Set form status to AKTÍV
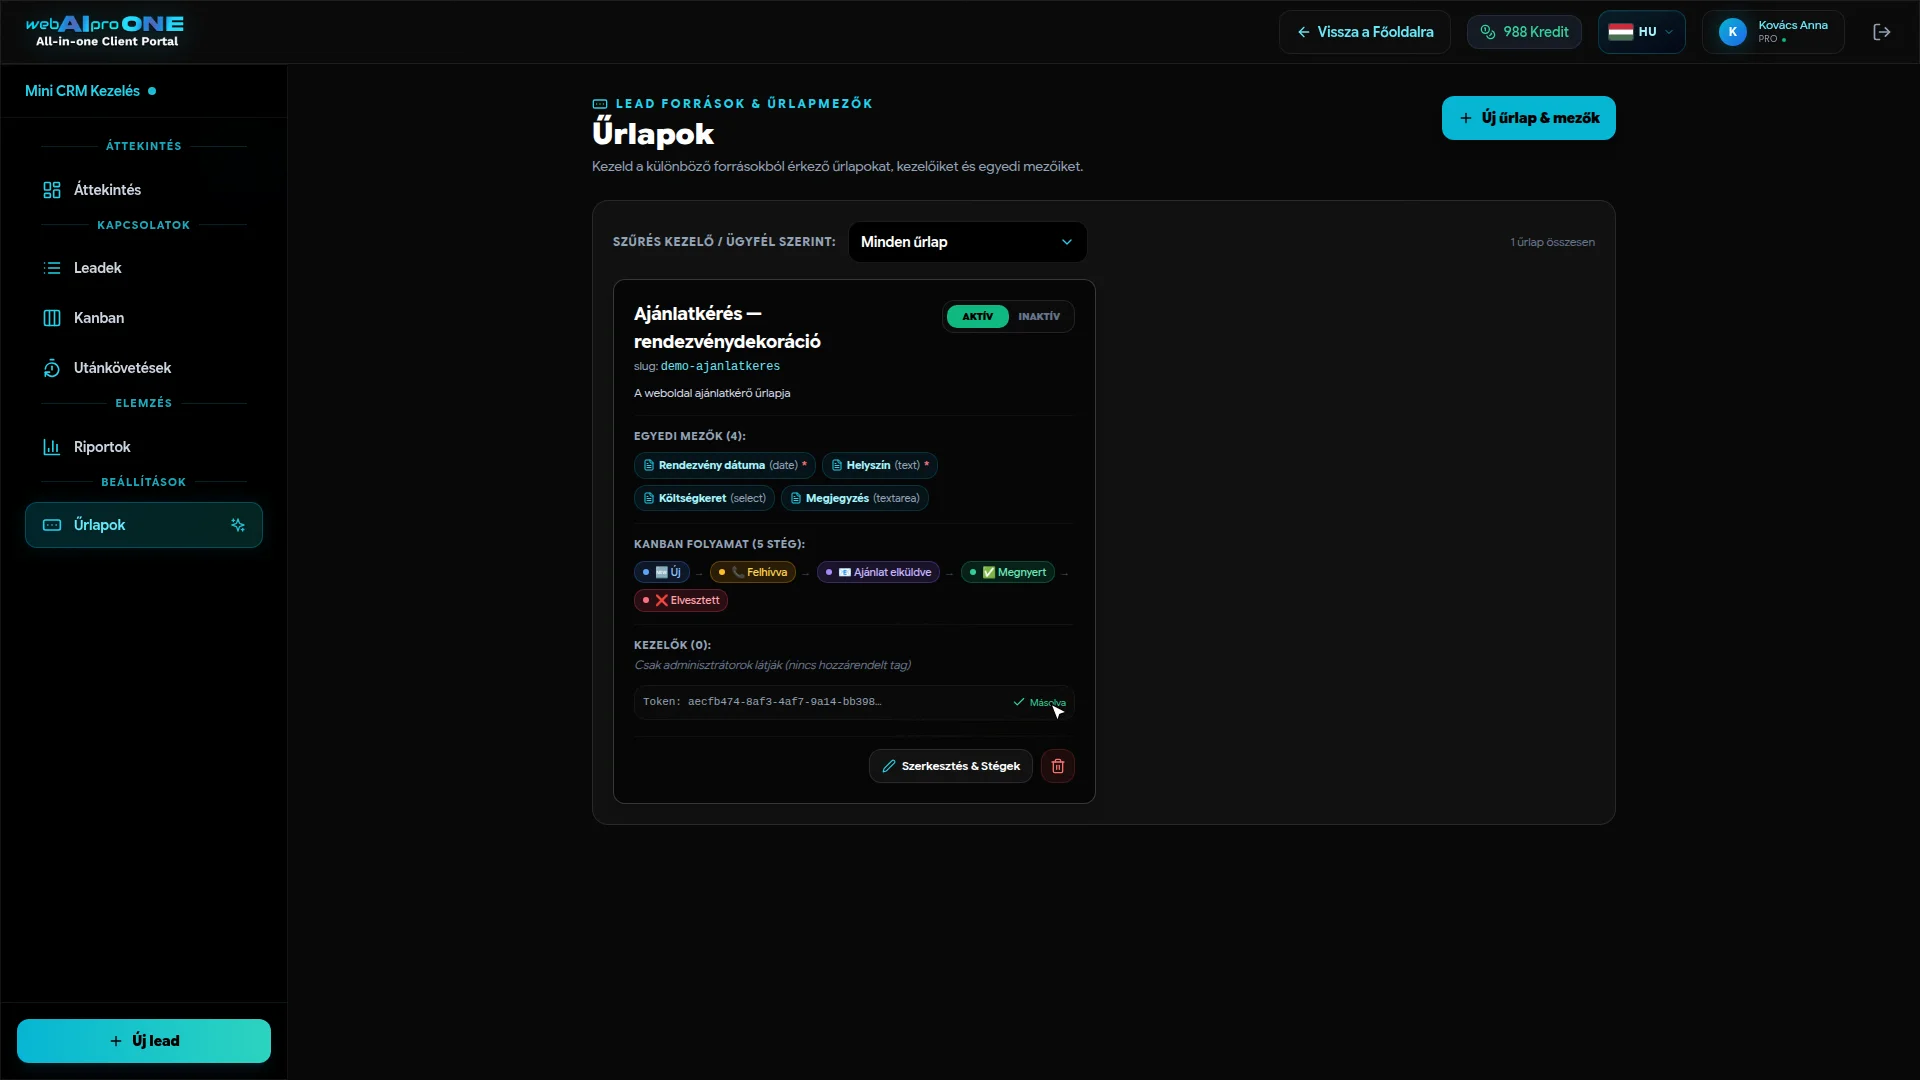This screenshot has width=1920, height=1080. 977,316
